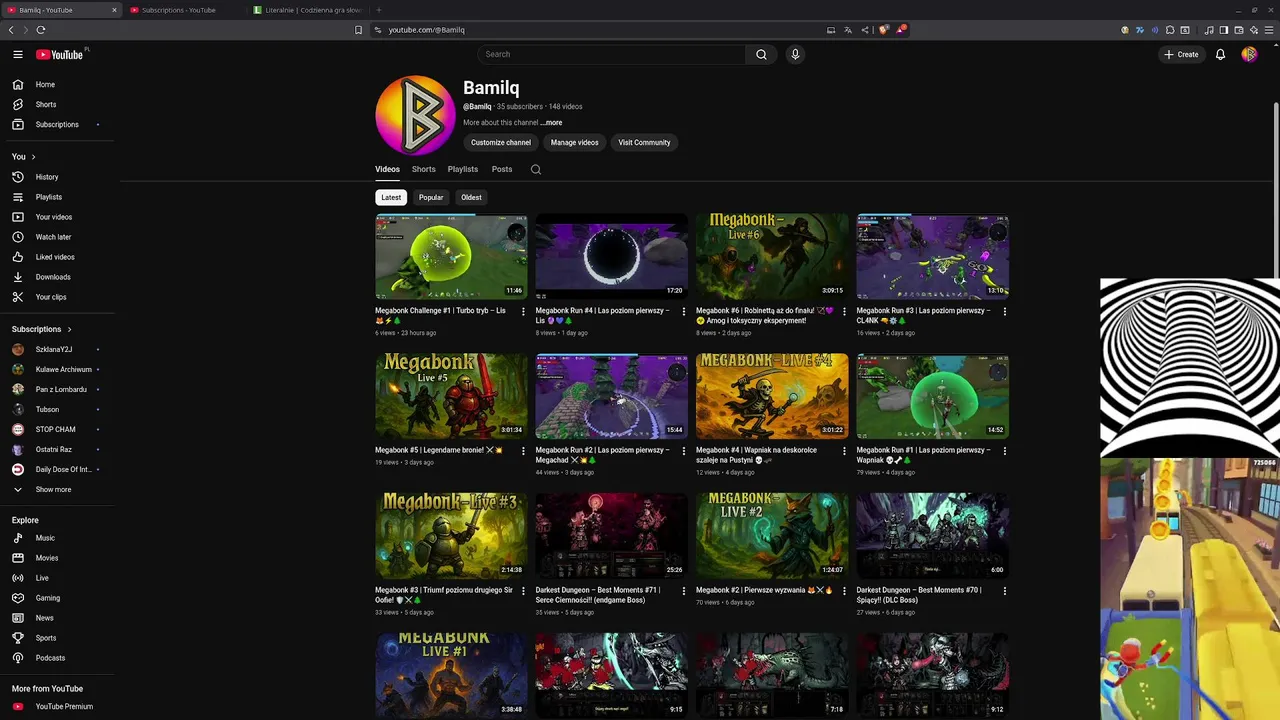Open options menu for Megabonk Challenge #1 video
Image resolution: width=1280 pixels, height=720 pixels.
[523, 311]
